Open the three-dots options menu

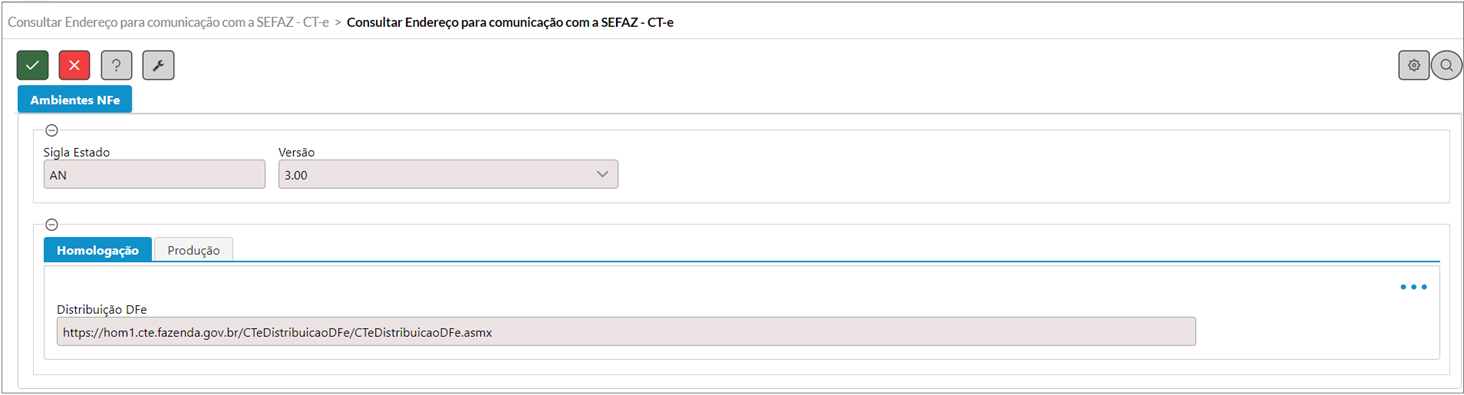(1414, 287)
